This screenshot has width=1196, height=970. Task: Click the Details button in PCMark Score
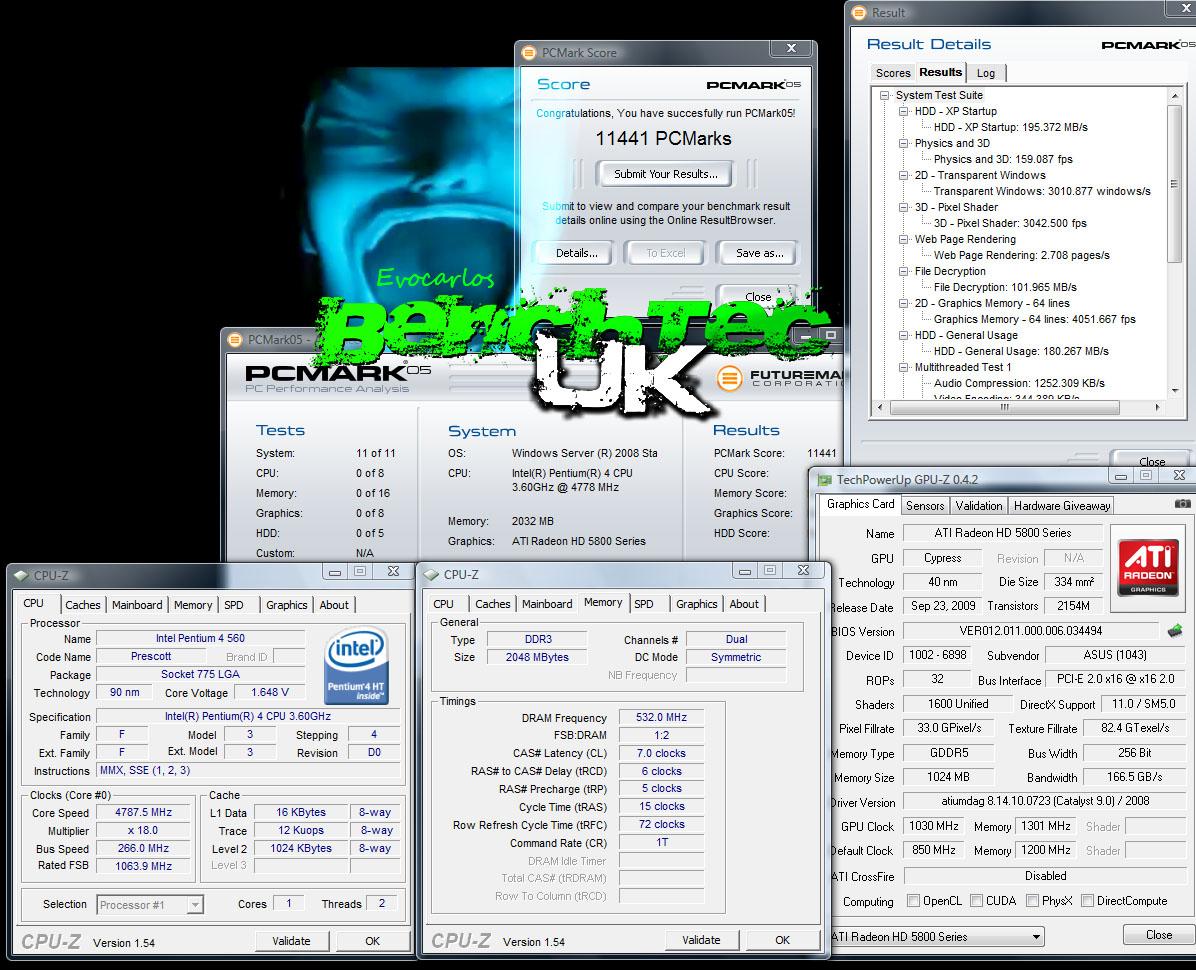tap(577, 253)
